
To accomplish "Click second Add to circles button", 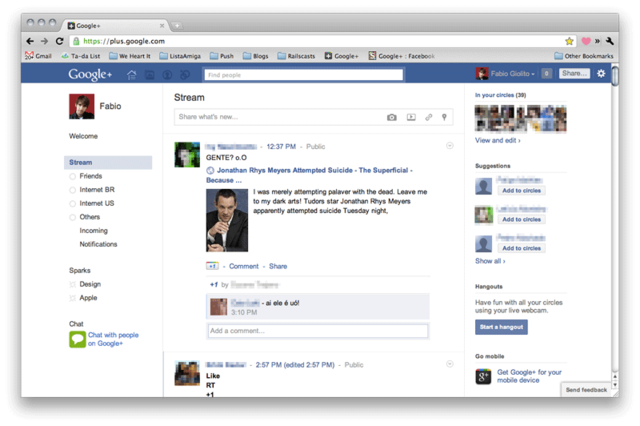I will click(x=521, y=220).
